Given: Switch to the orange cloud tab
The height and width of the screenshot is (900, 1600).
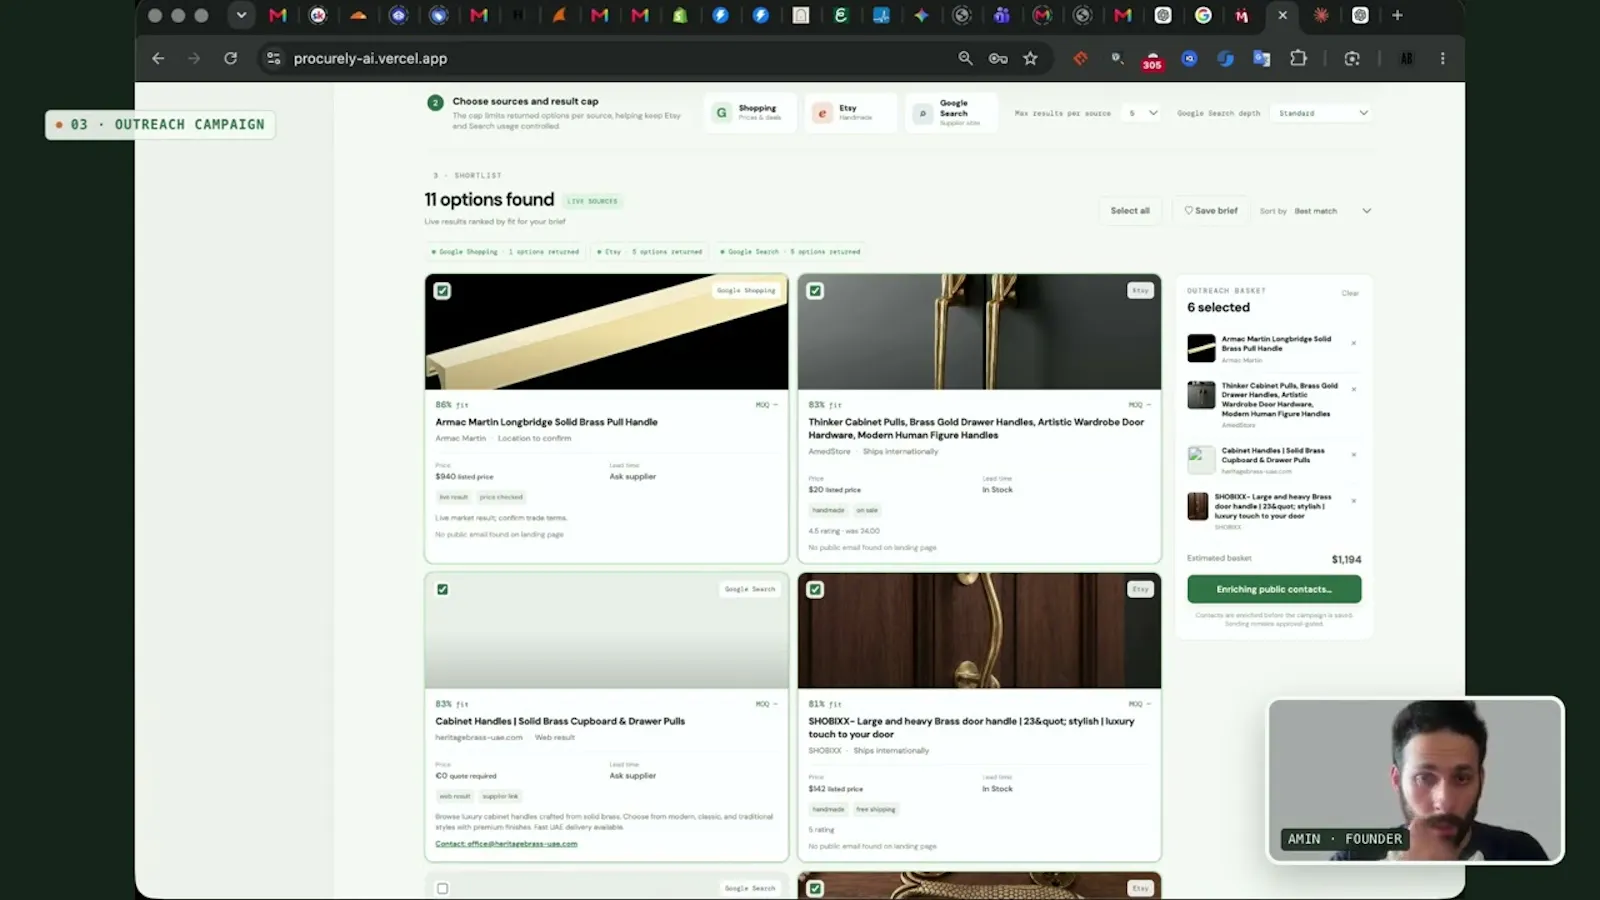Looking at the screenshot, I should (358, 15).
